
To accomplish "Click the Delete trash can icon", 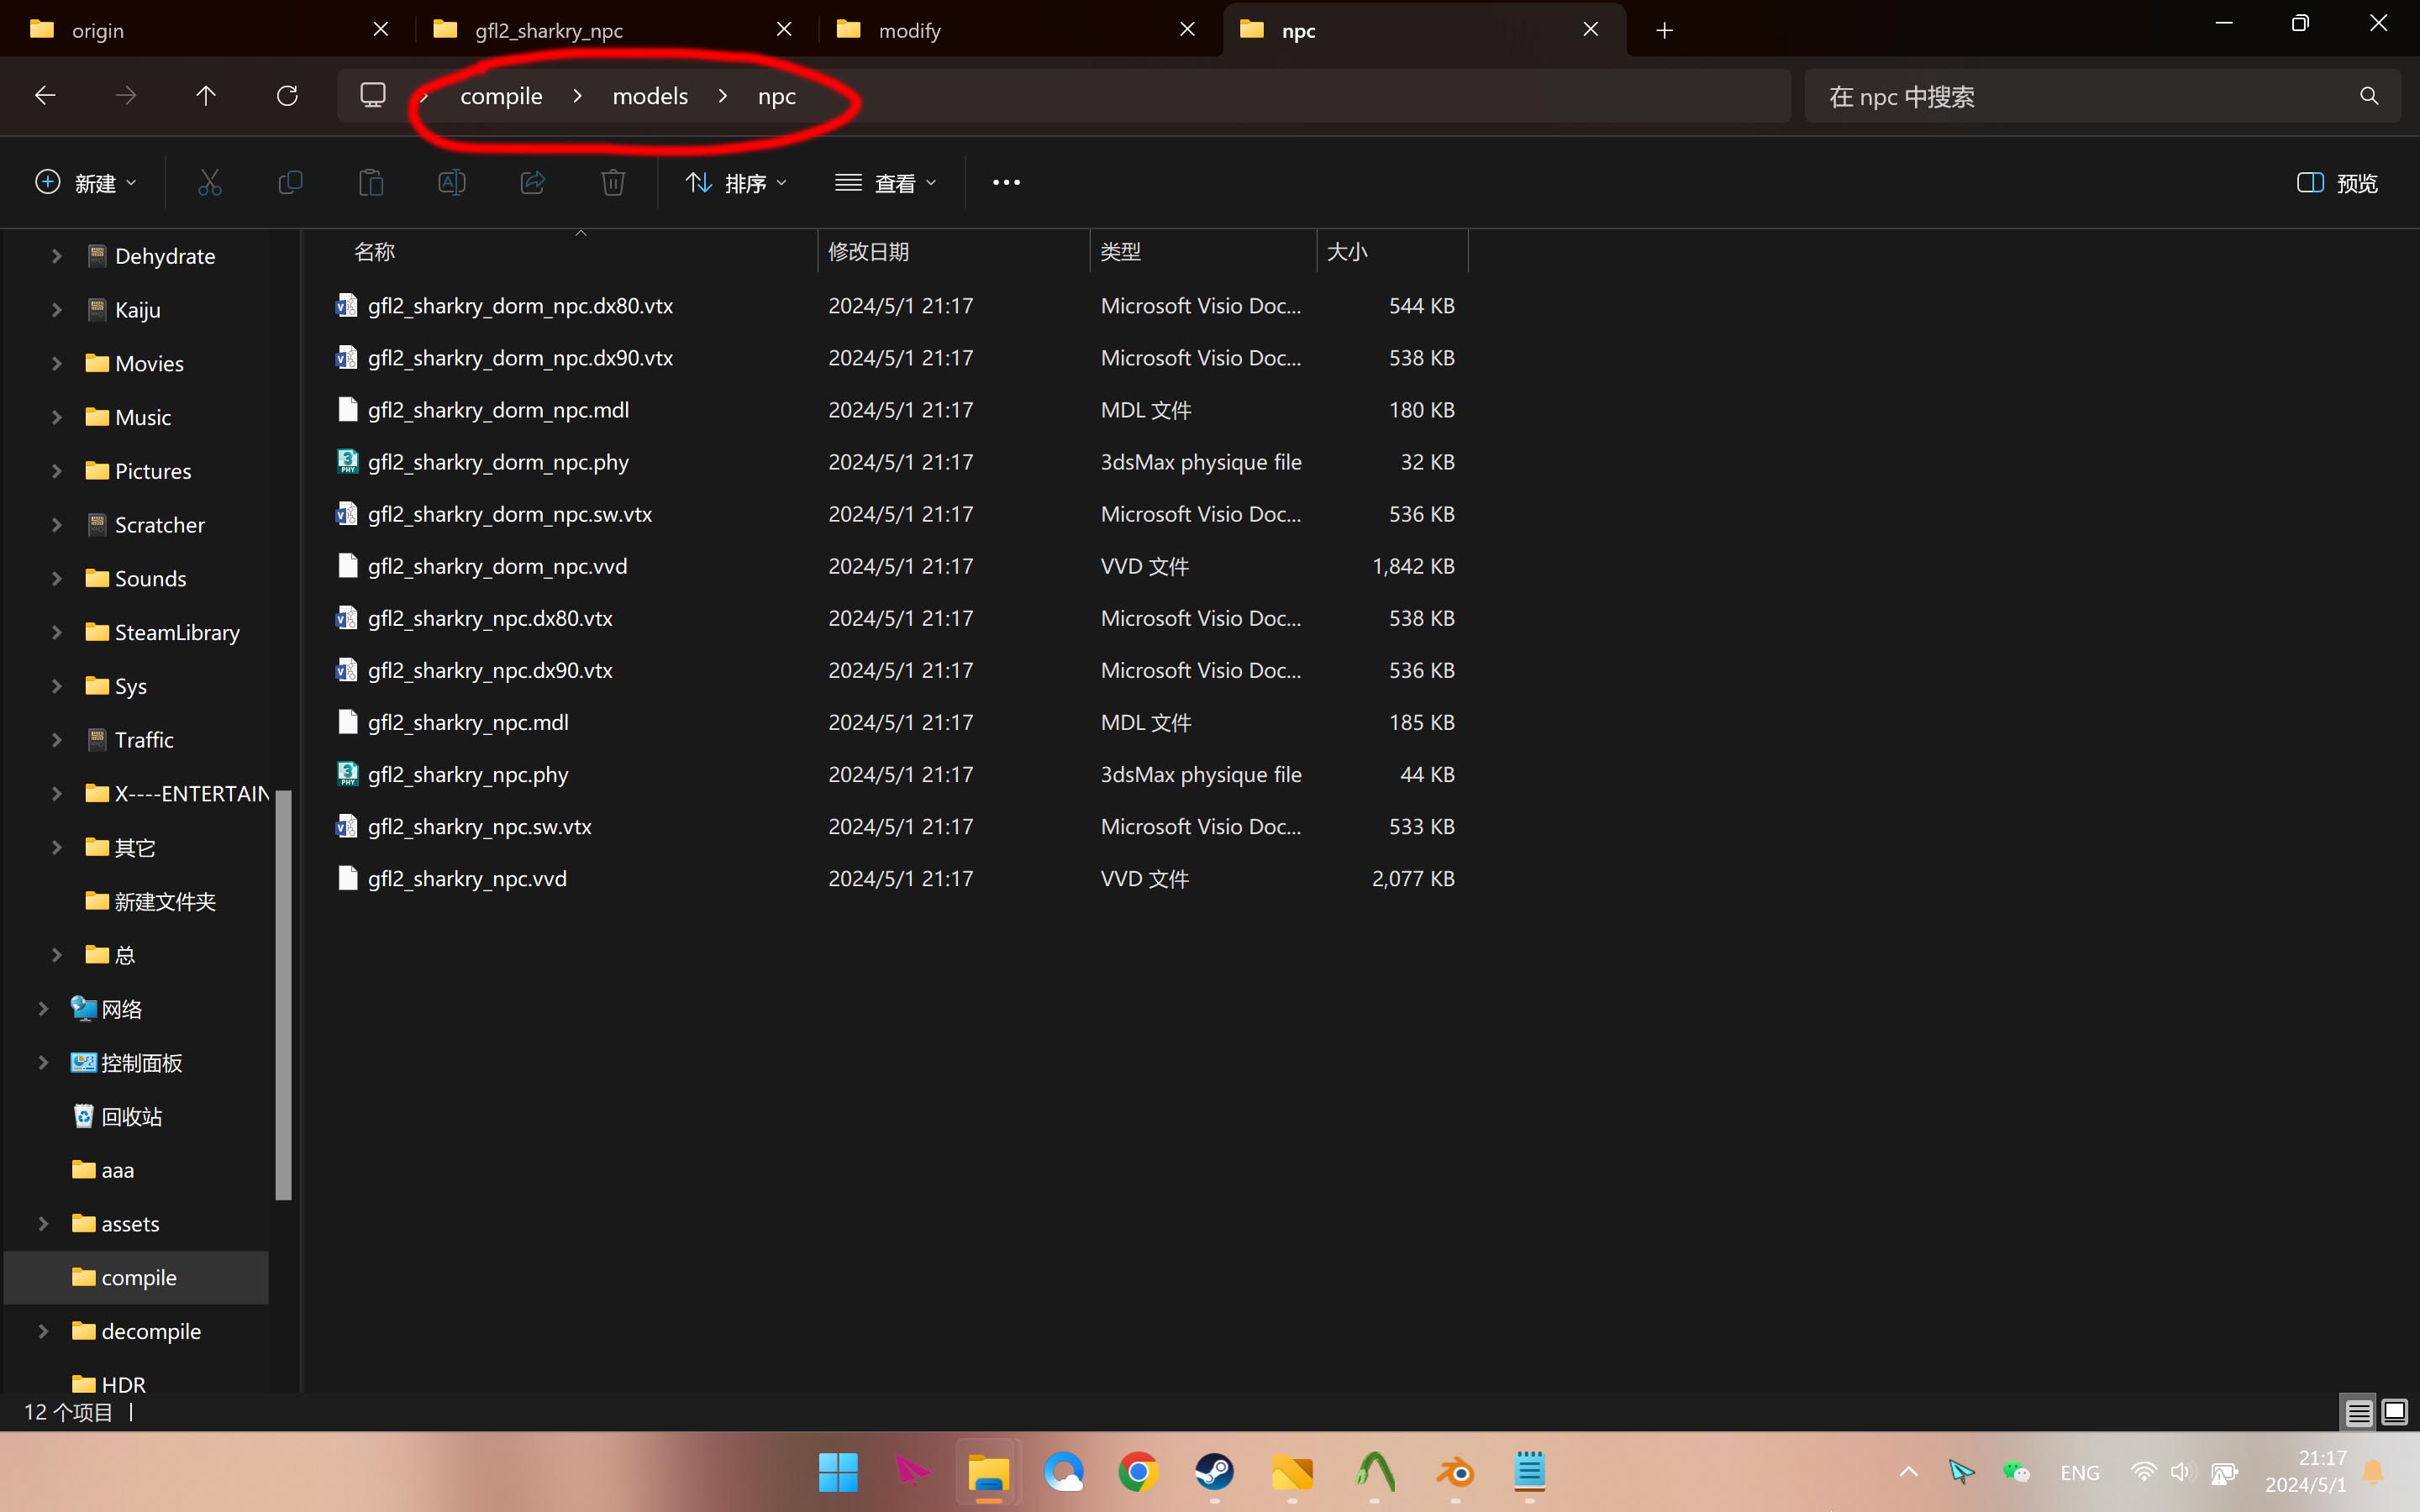I will (x=613, y=182).
